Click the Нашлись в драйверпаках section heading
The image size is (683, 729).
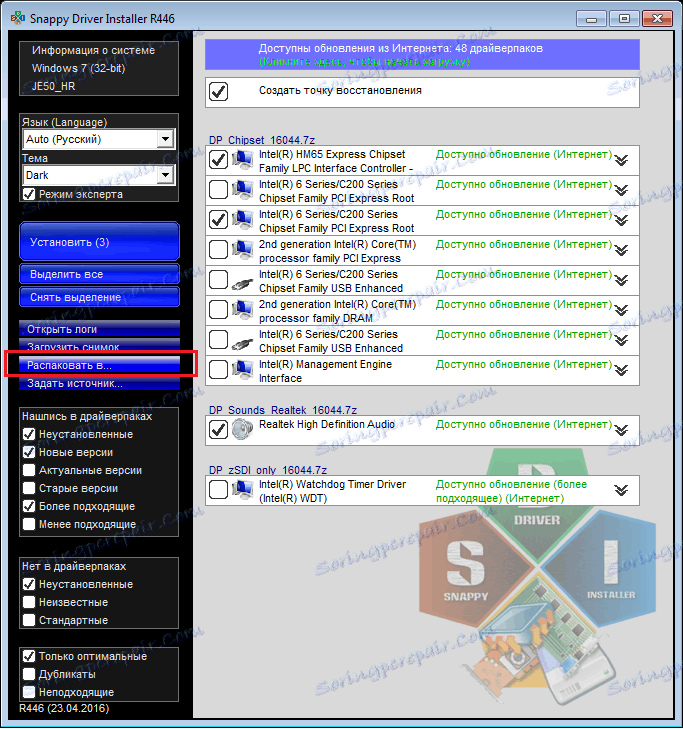pos(87,416)
